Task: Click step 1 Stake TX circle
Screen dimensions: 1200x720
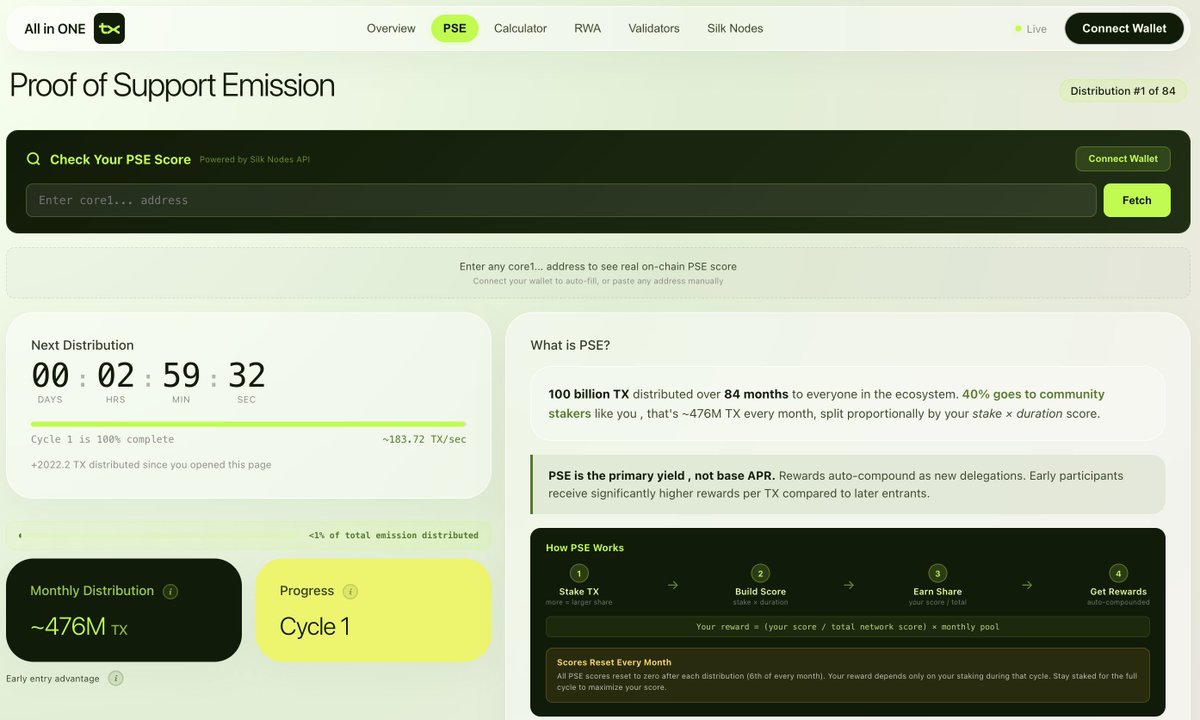Action: click(580, 573)
